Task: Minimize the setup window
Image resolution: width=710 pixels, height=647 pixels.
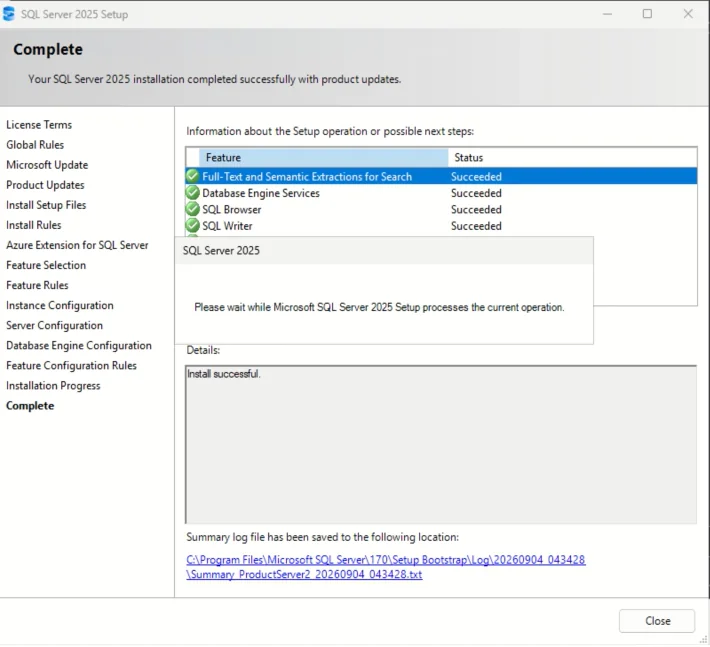Action: coord(607,14)
